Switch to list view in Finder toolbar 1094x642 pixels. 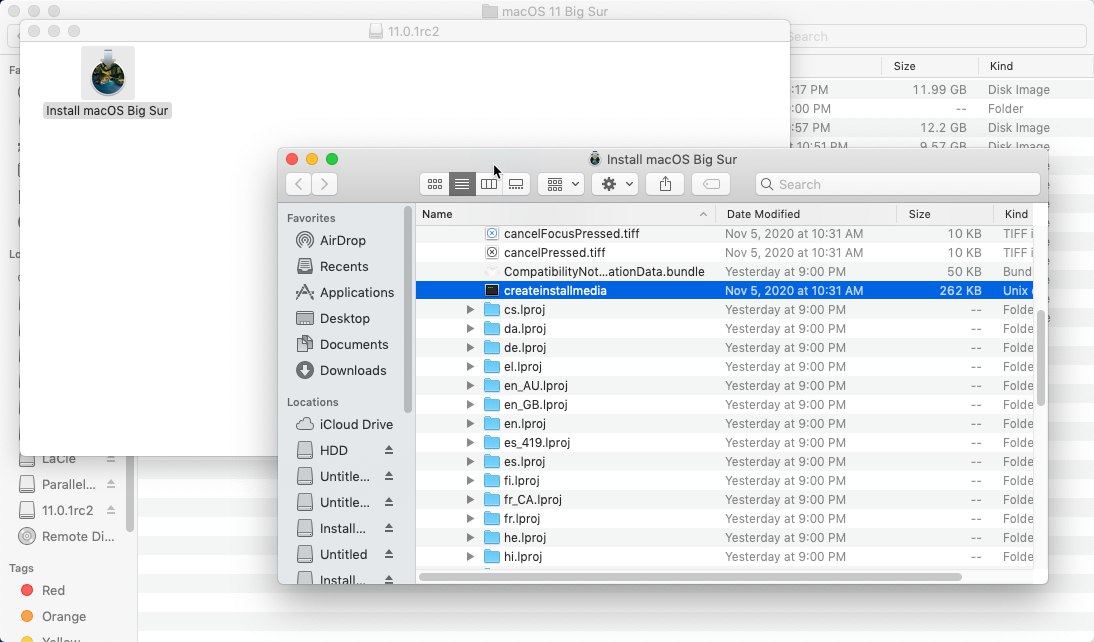[462, 184]
